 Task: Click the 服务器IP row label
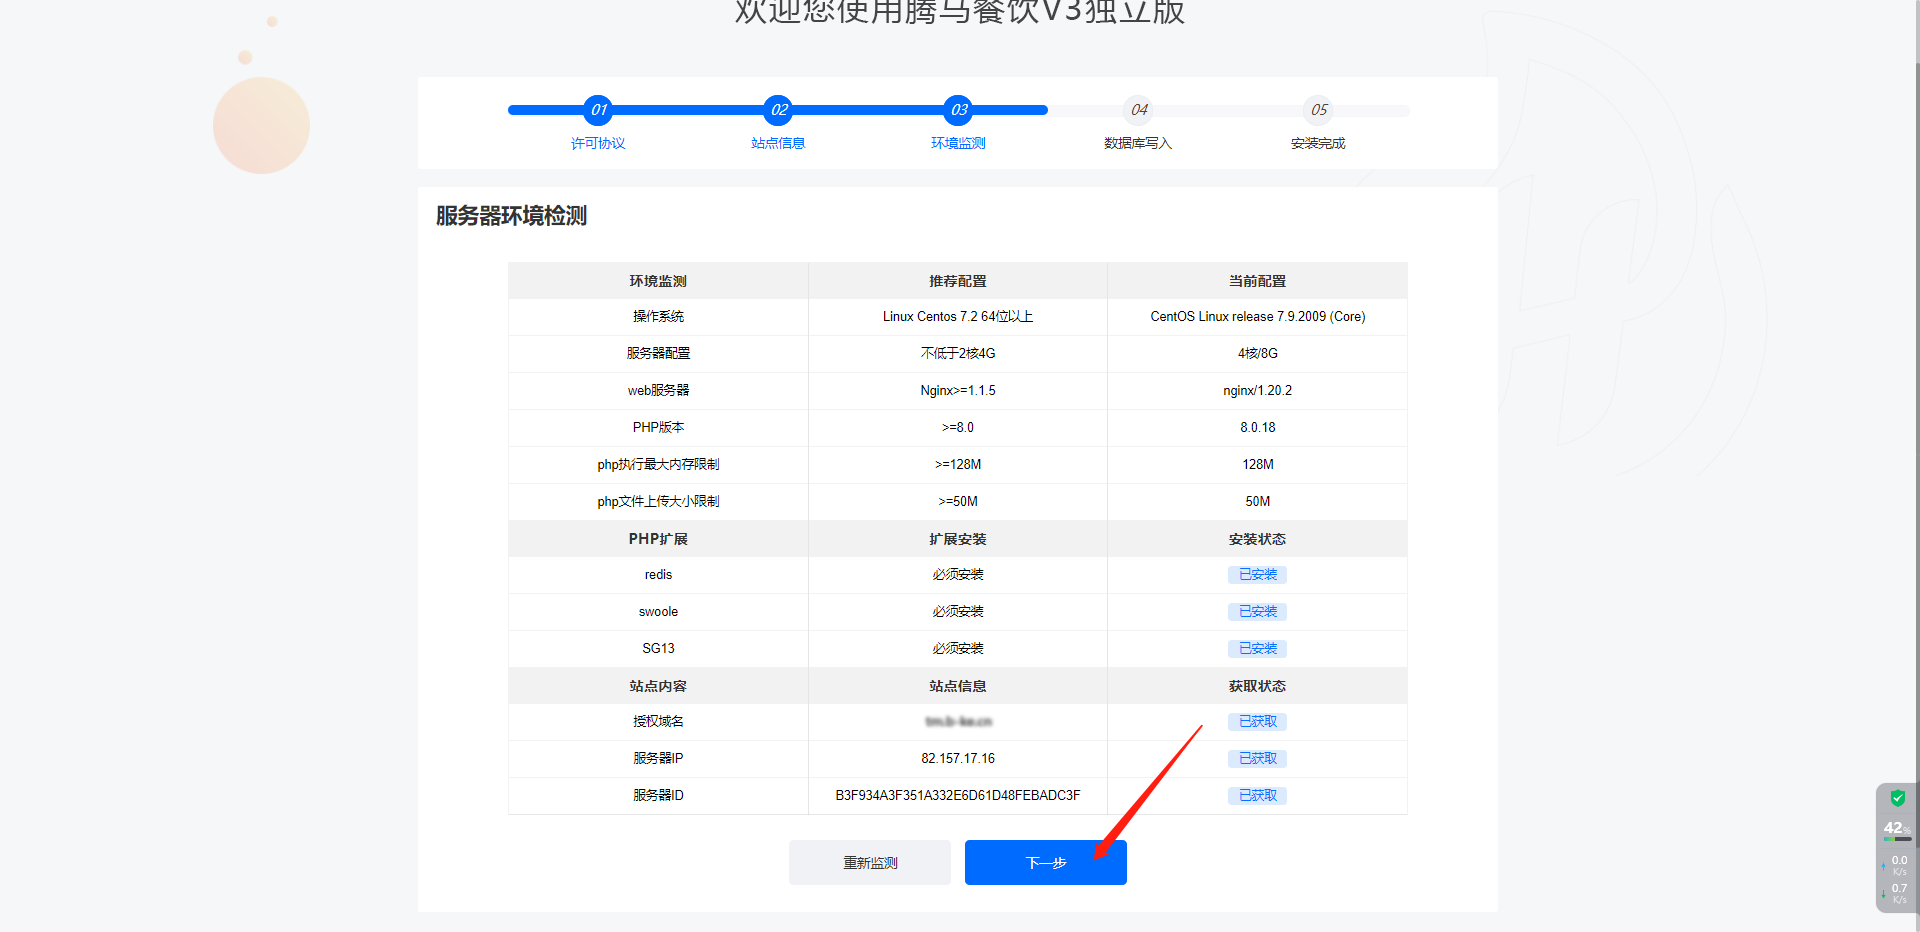658,759
